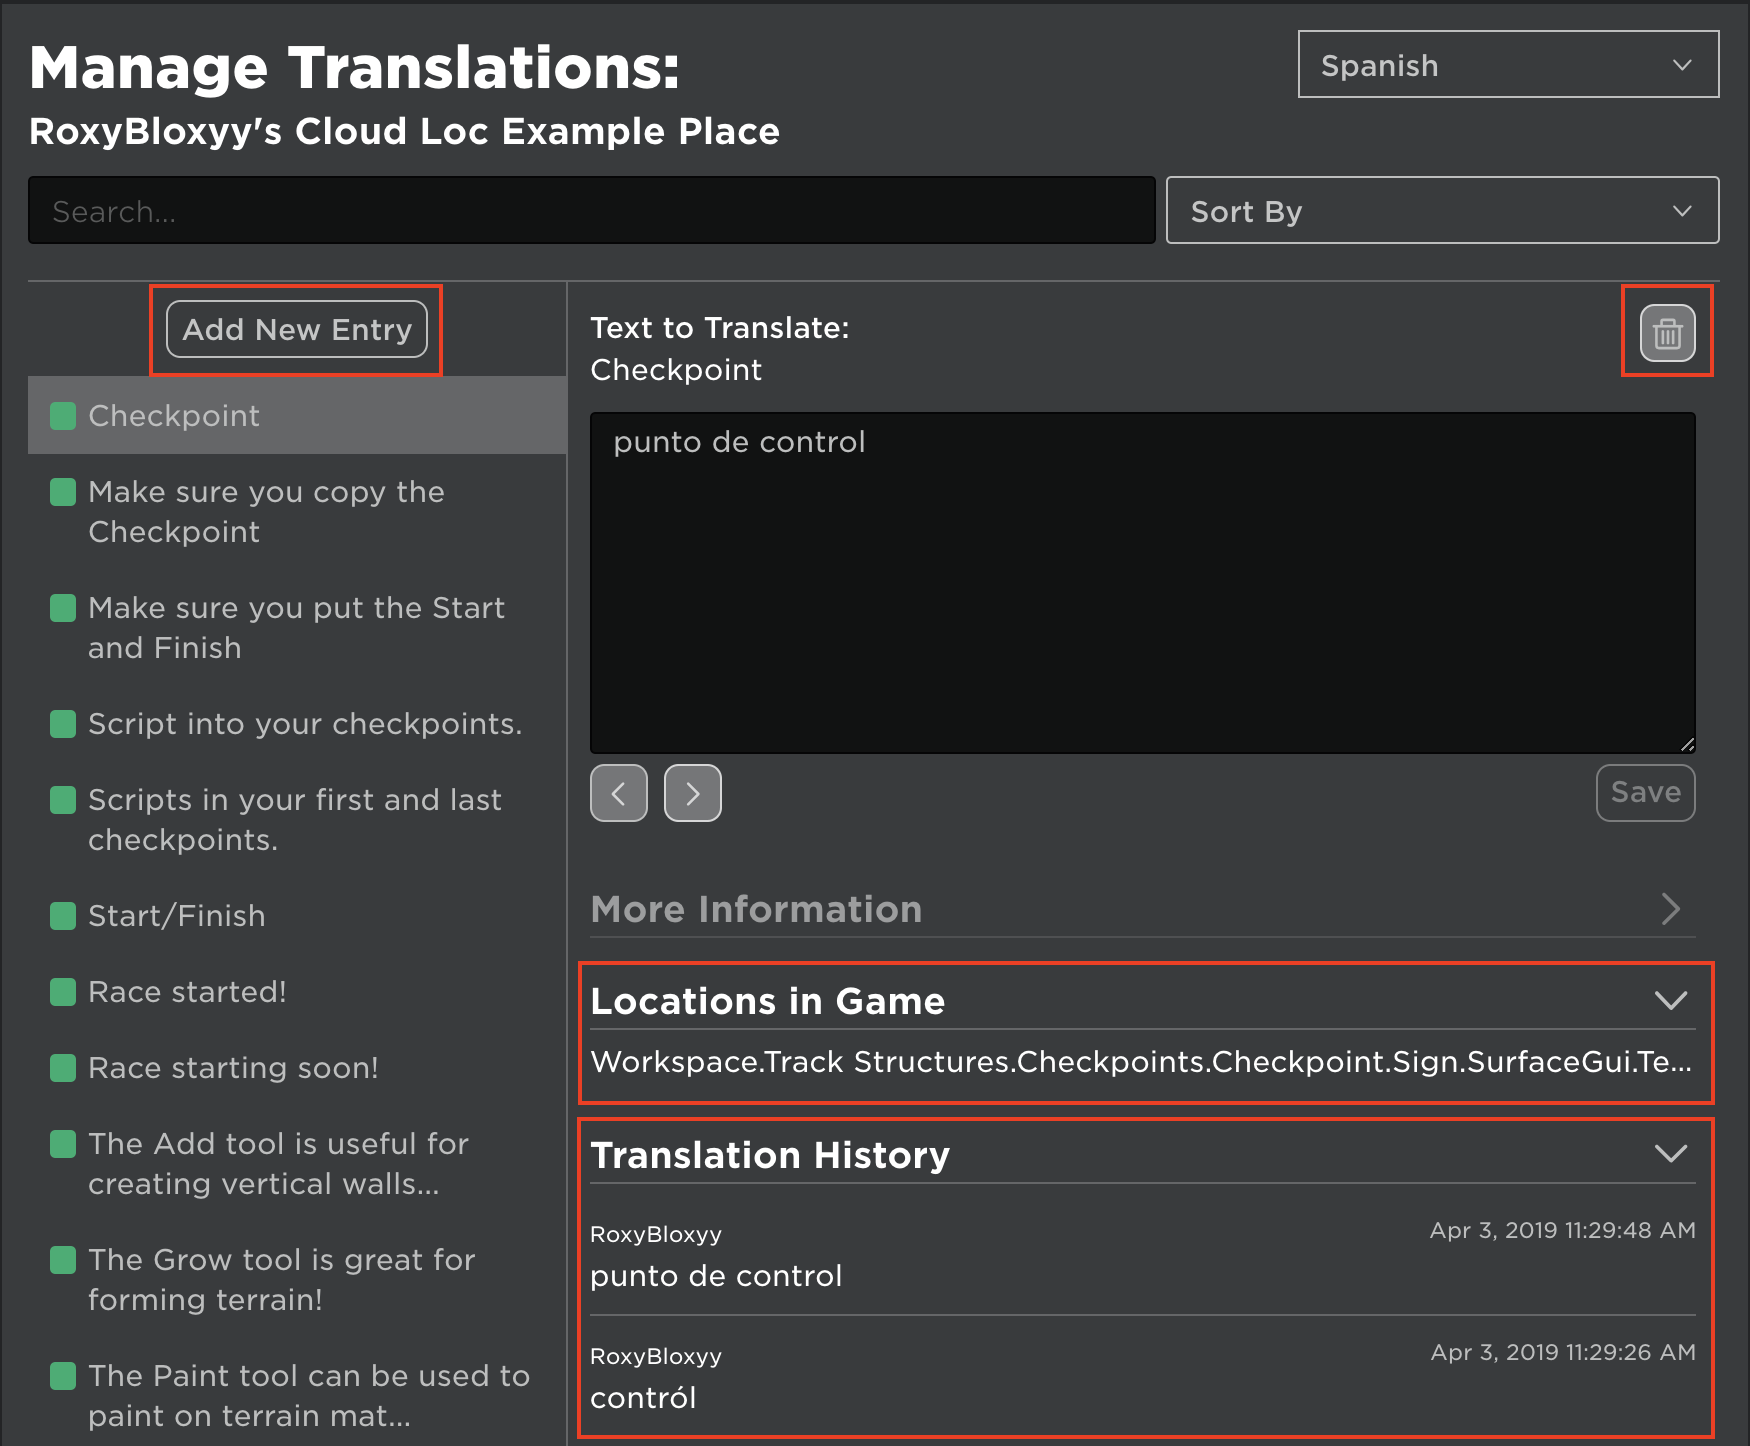Click the Add New Entry button
This screenshot has height=1446, width=1750.
click(x=296, y=330)
